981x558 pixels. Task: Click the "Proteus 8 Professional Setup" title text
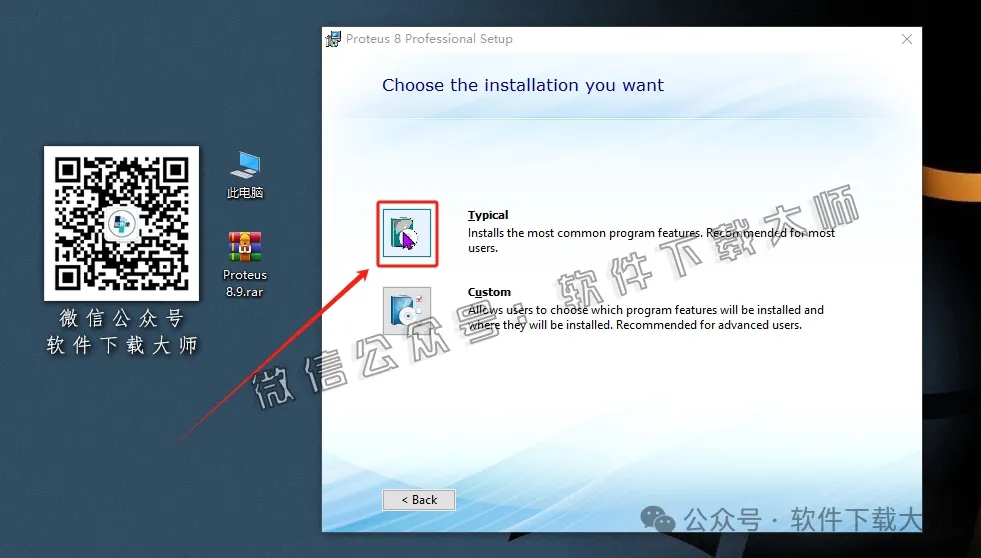coord(429,39)
